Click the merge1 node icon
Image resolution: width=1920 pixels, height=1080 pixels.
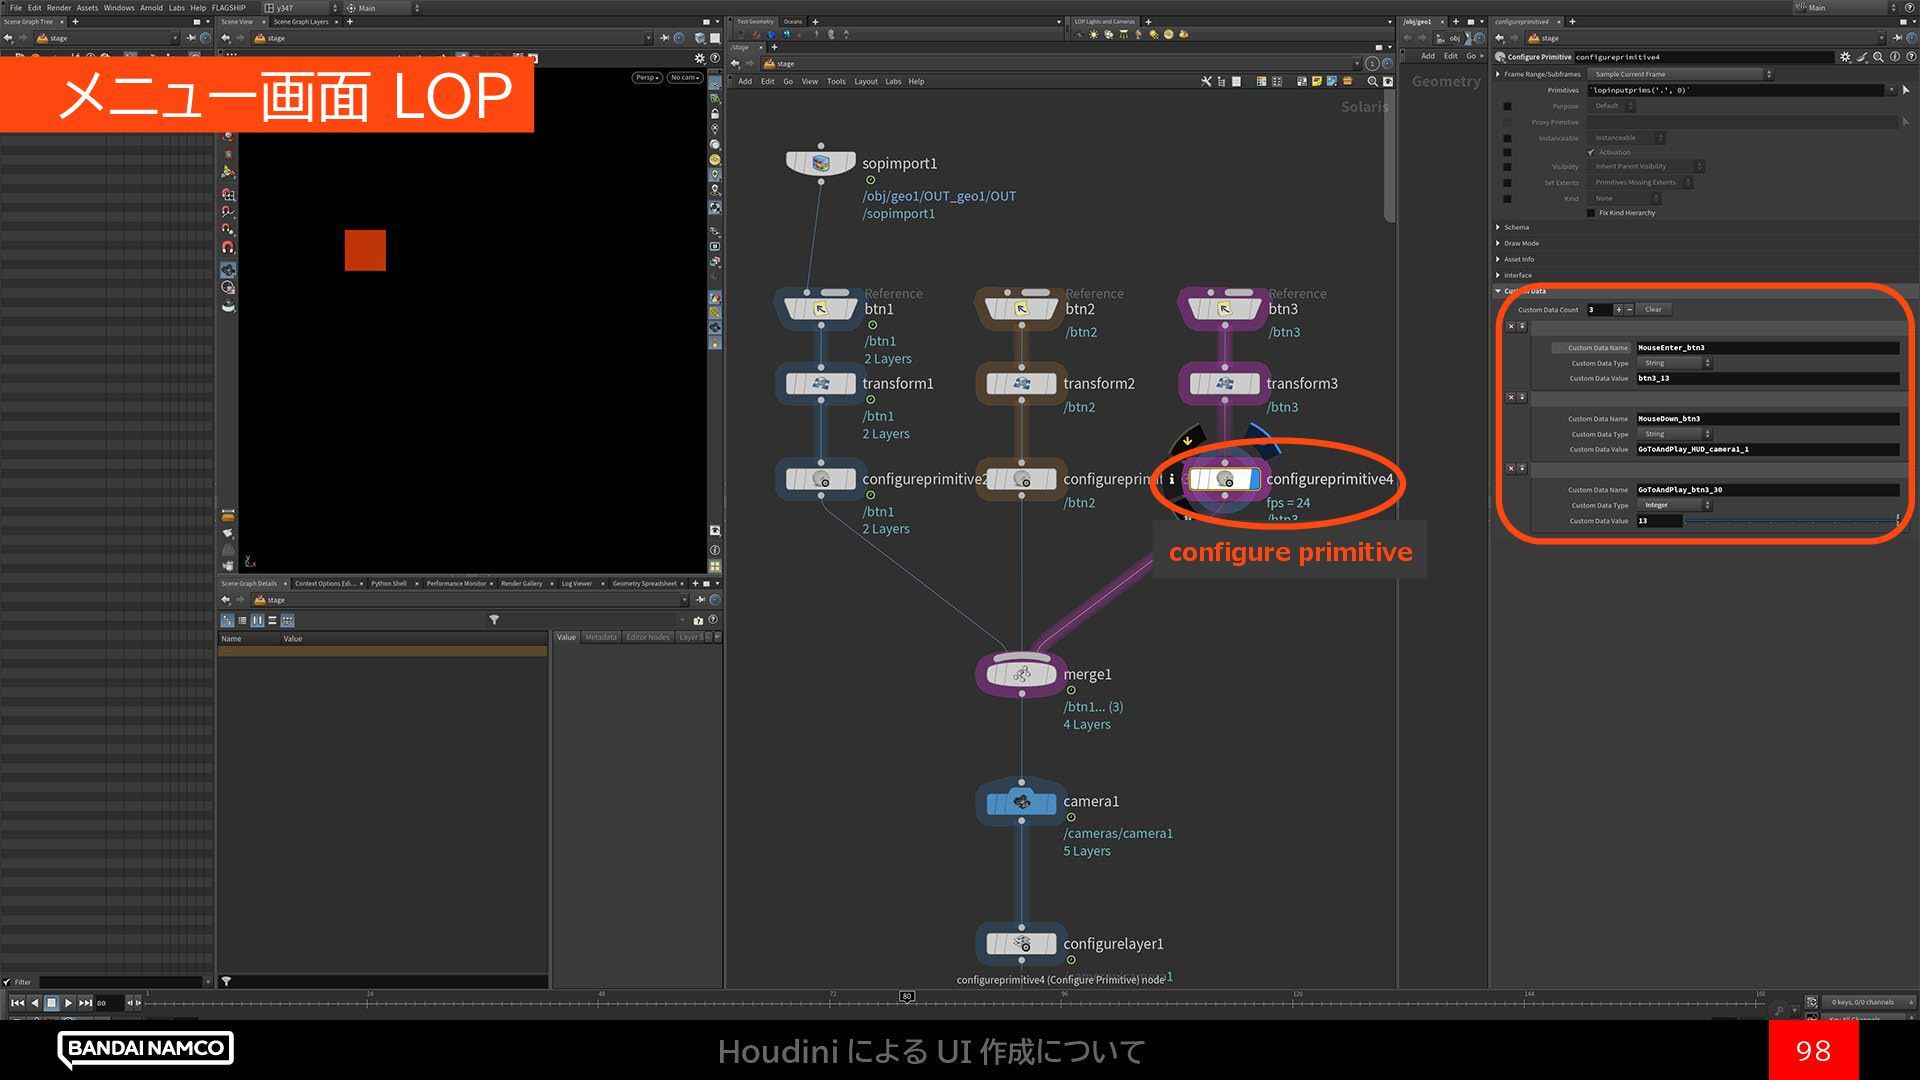(x=1021, y=674)
